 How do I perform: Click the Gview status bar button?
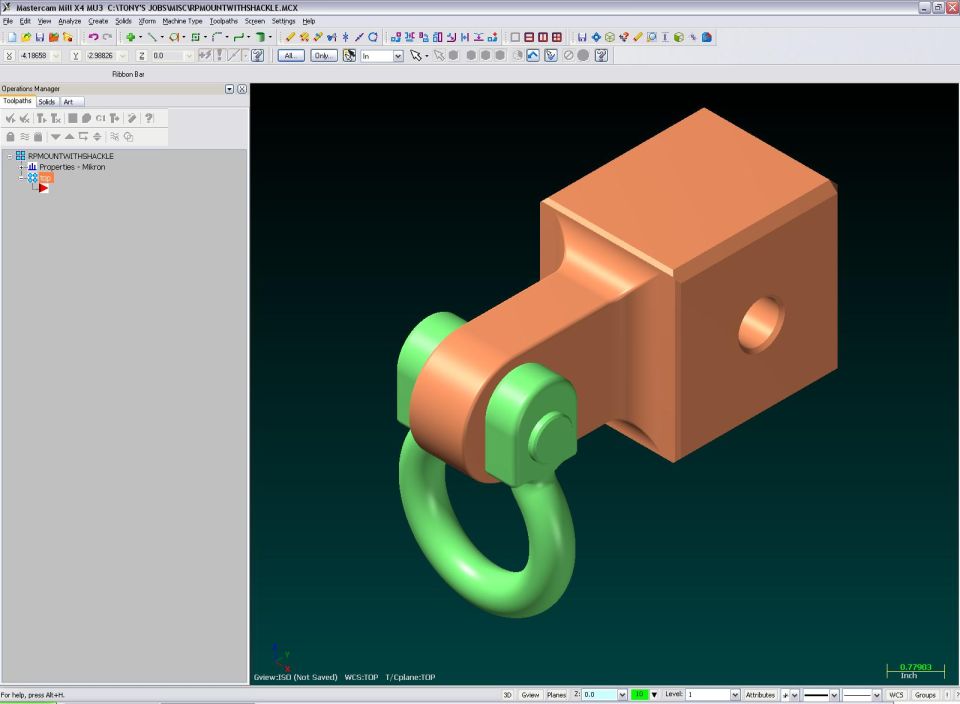coord(530,695)
